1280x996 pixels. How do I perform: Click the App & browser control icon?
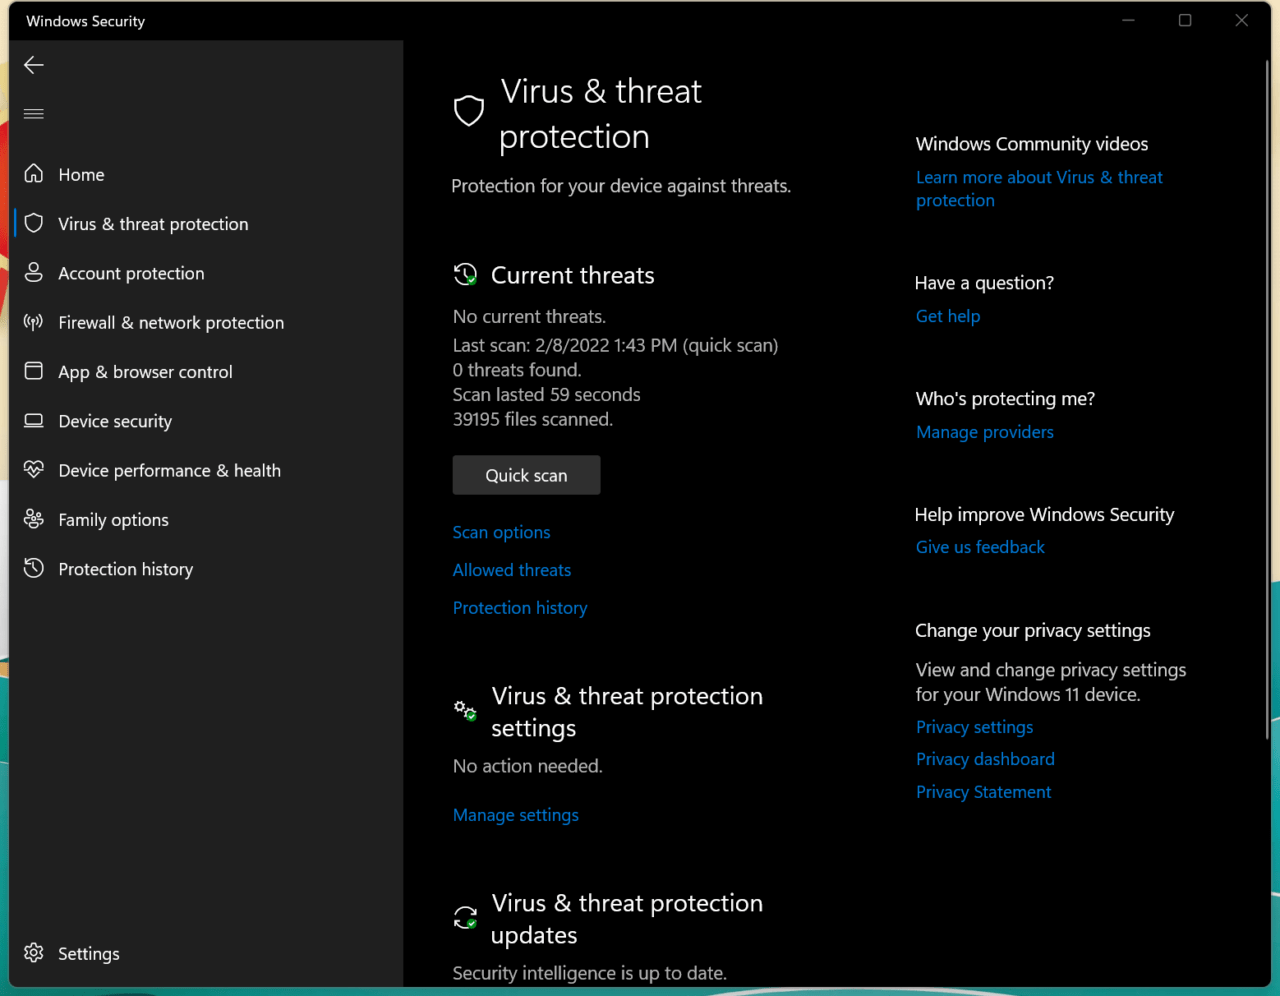[x=34, y=371]
